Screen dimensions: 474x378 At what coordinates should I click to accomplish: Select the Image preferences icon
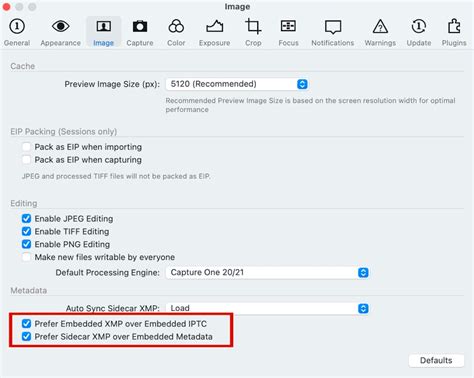[104, 32]
